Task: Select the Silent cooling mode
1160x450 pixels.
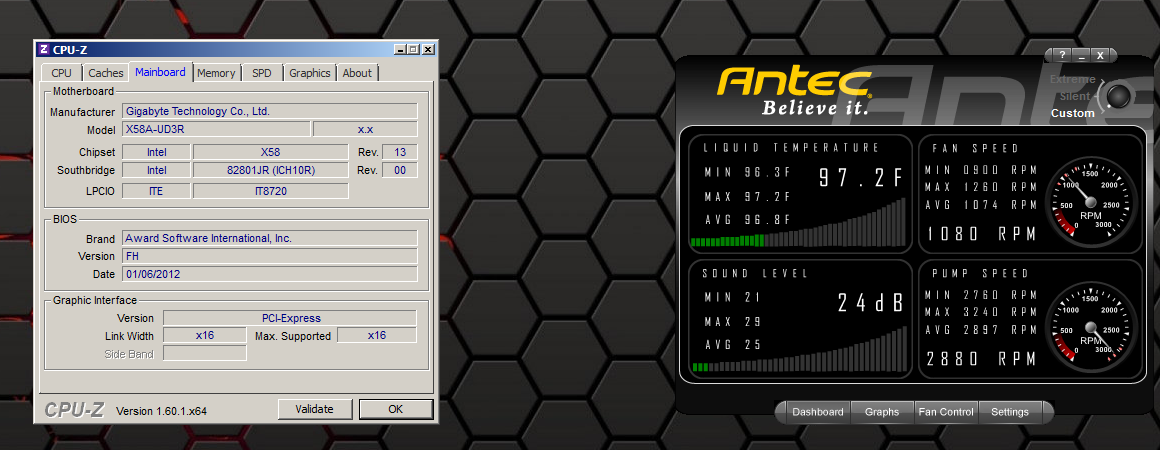Action: [1074, 96]
